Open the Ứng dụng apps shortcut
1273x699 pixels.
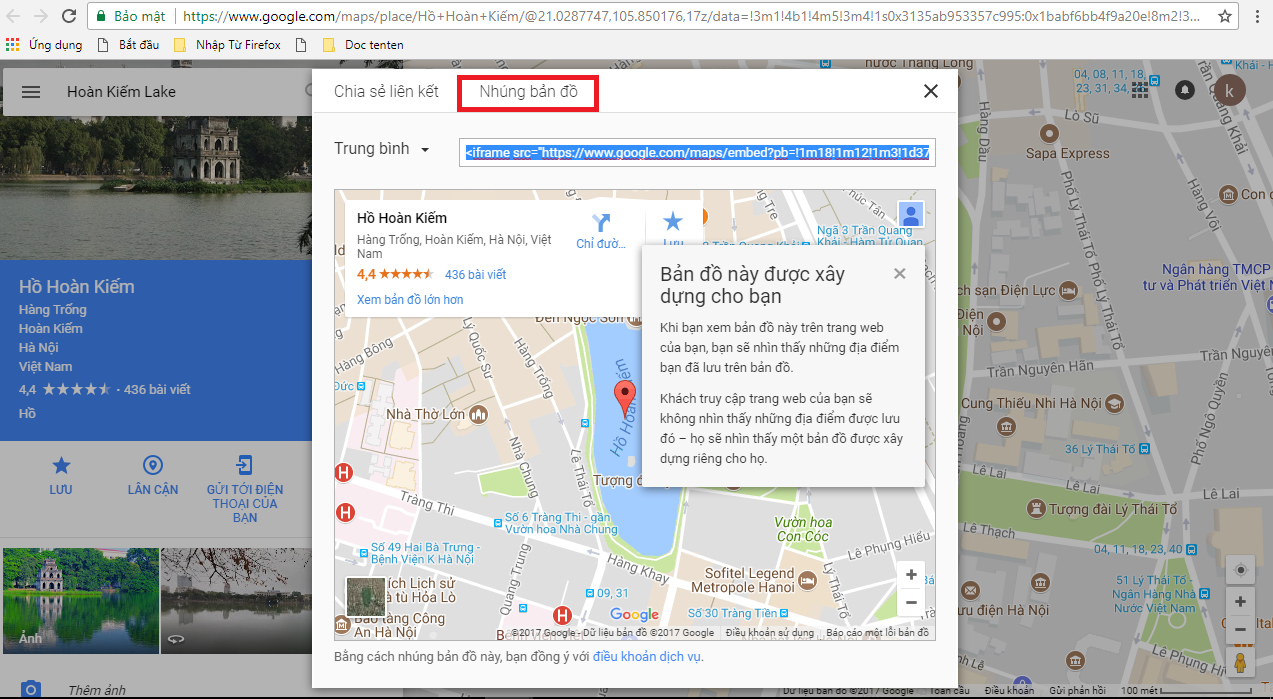click(x=42, y=45)
